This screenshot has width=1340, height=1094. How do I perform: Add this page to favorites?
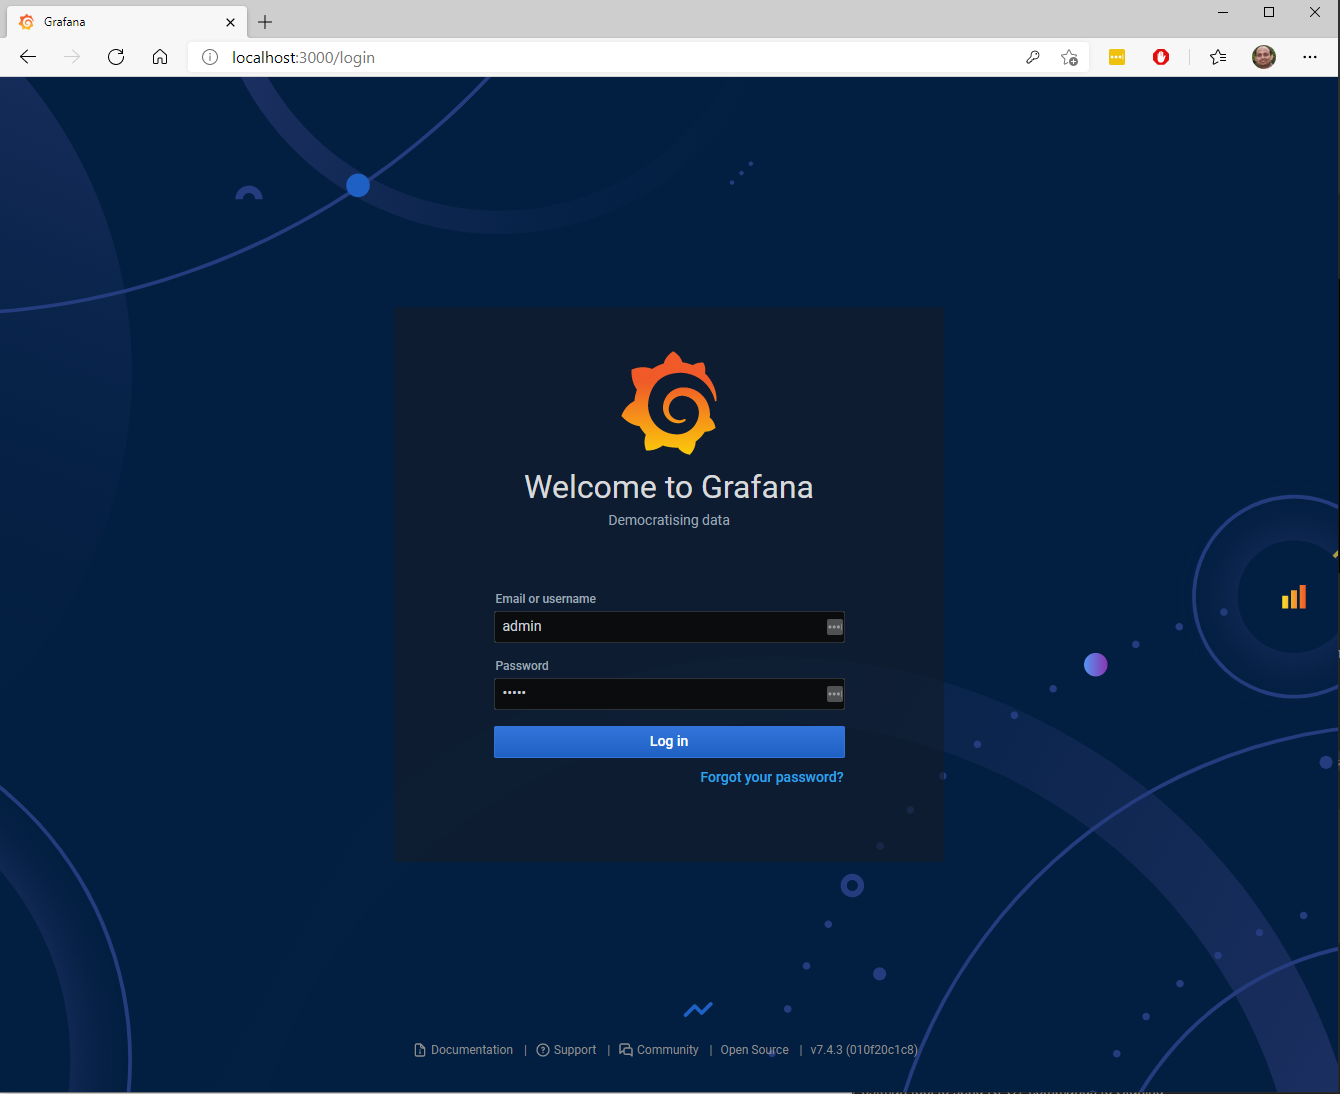point(1070,57)
